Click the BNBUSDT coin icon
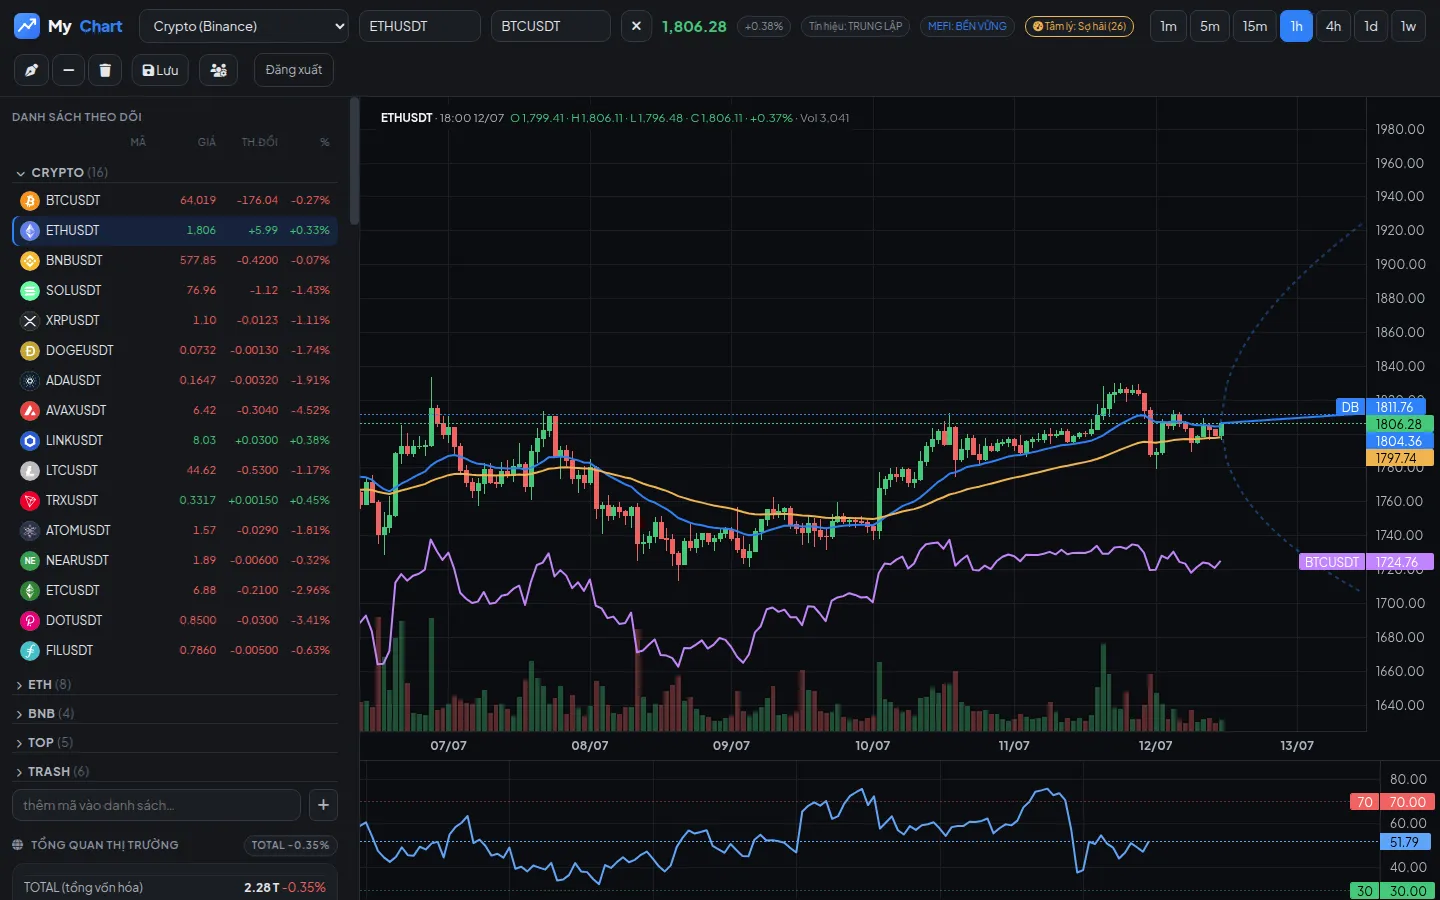The width and height of the screenshot is (1440, 900). (30, 260)
